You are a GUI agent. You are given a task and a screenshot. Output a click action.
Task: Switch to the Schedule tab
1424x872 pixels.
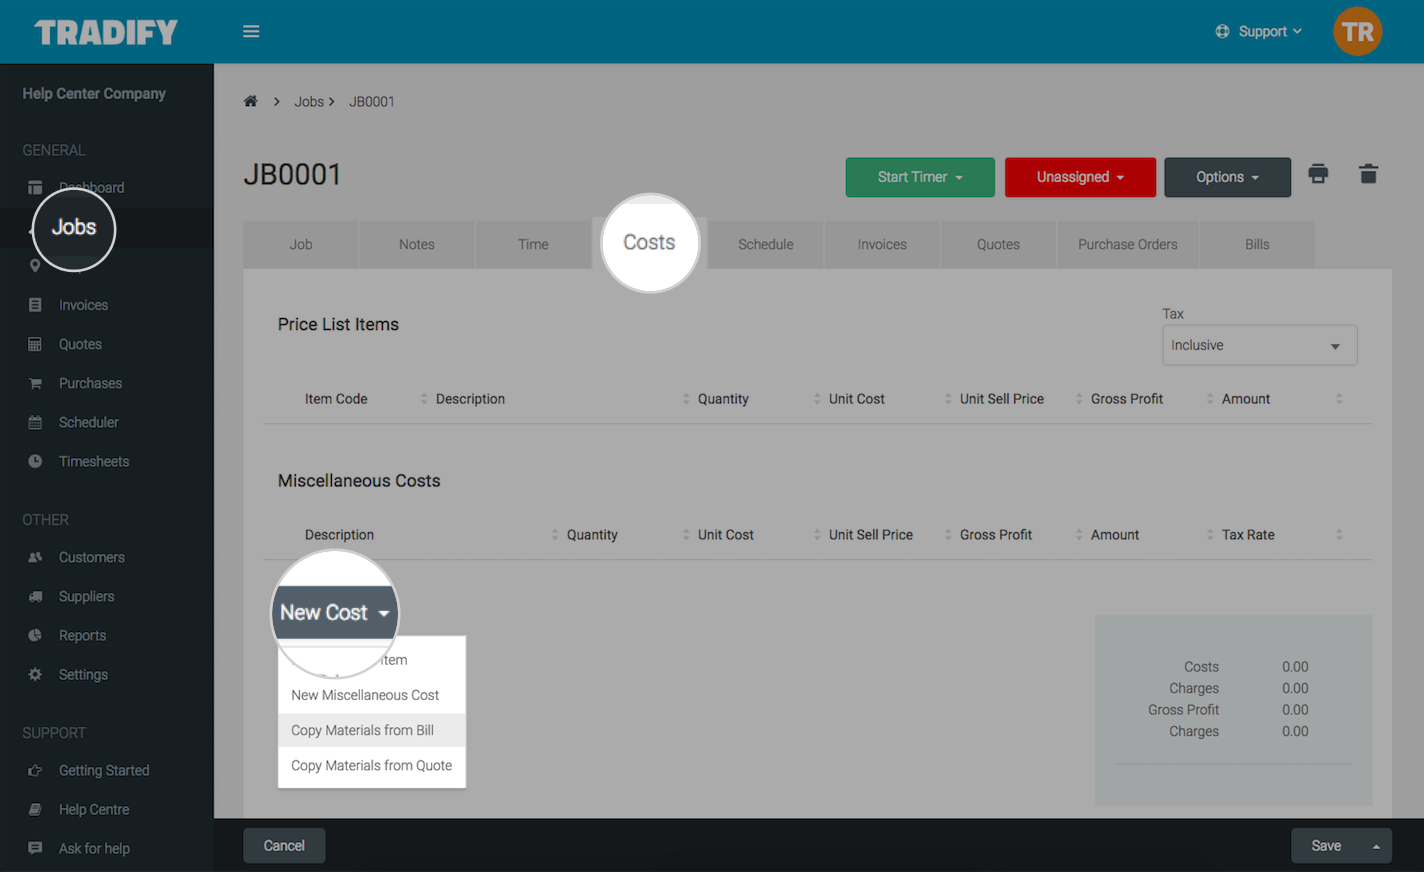(766, 244)
